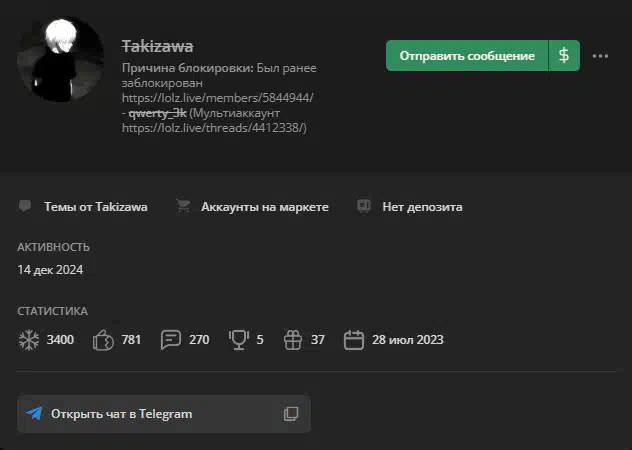Click the СТАТИСТИКА section heading

tap(52, 311)
